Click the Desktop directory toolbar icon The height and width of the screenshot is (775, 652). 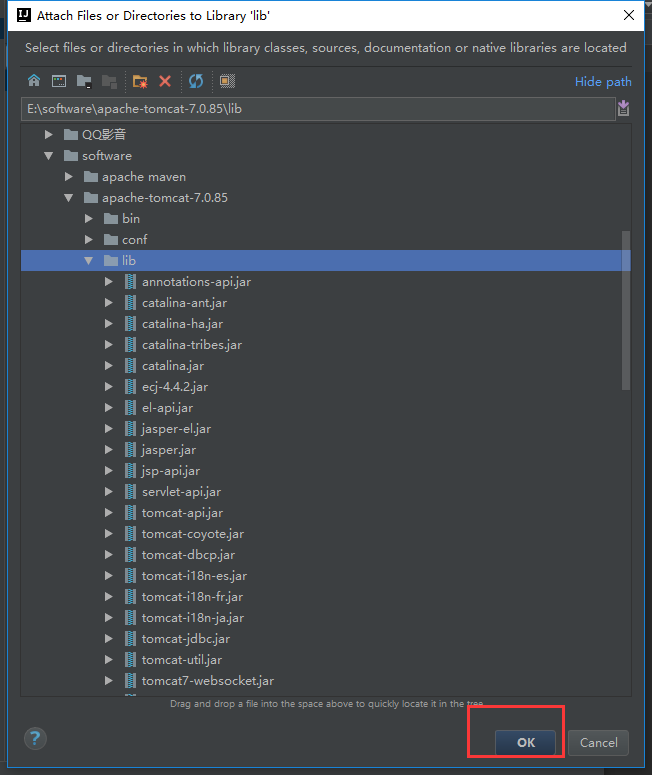59,81
